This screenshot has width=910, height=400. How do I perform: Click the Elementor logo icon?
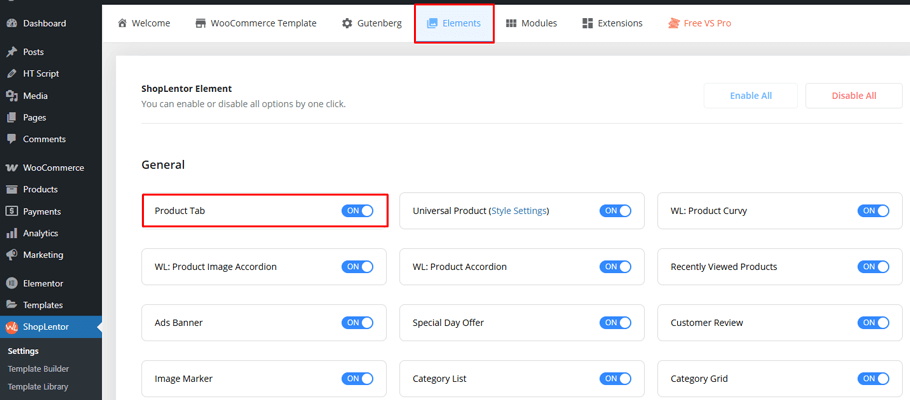[11, 283]
